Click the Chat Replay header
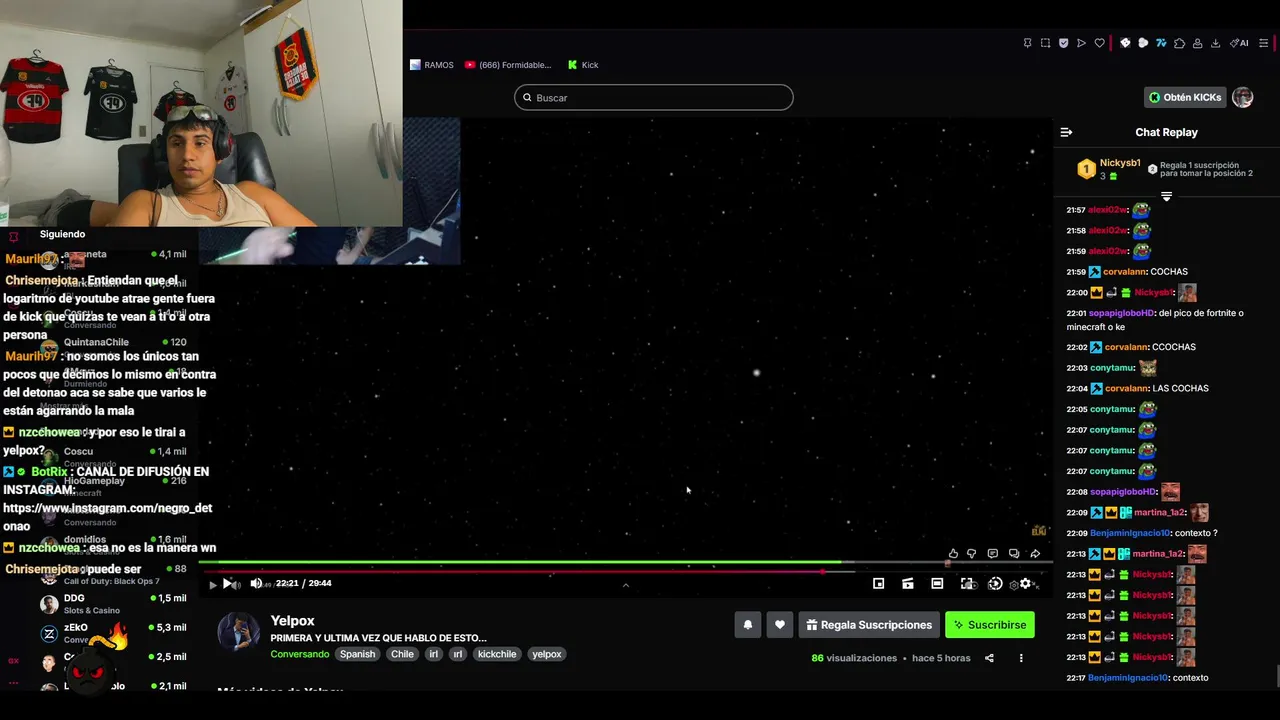This screenshot has width=1280, height=720. tap(1166, 132)
